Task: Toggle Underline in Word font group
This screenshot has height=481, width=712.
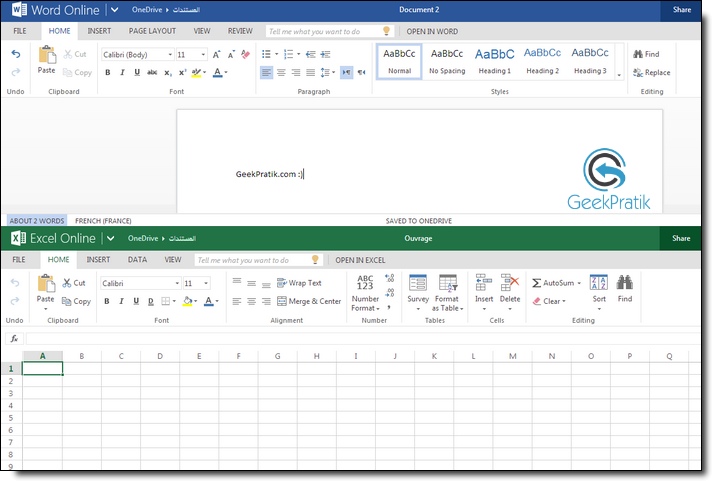Action: tap(137, 72)
